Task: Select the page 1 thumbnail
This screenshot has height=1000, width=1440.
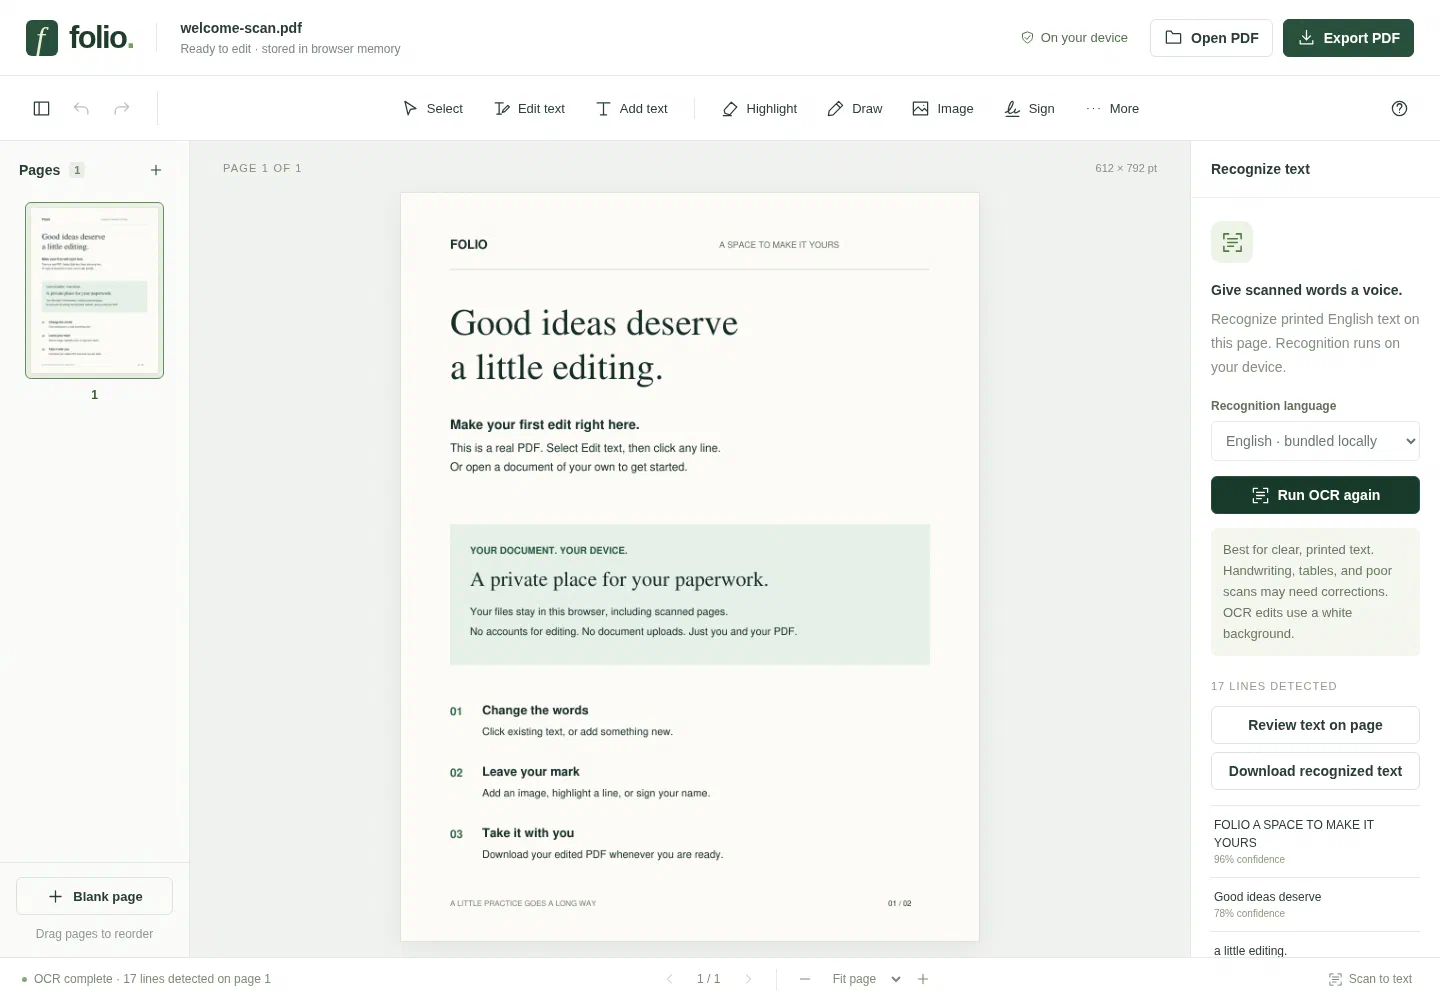Action: point(94,290)
